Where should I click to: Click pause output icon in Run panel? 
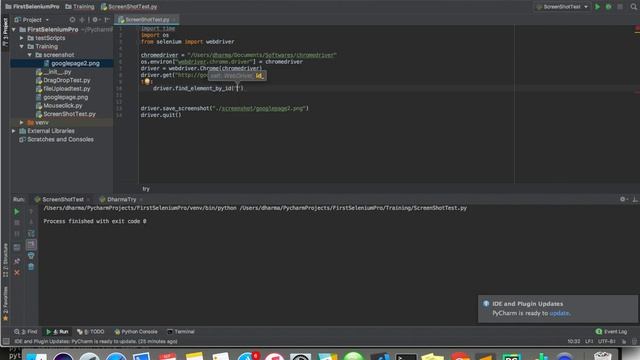17,234
